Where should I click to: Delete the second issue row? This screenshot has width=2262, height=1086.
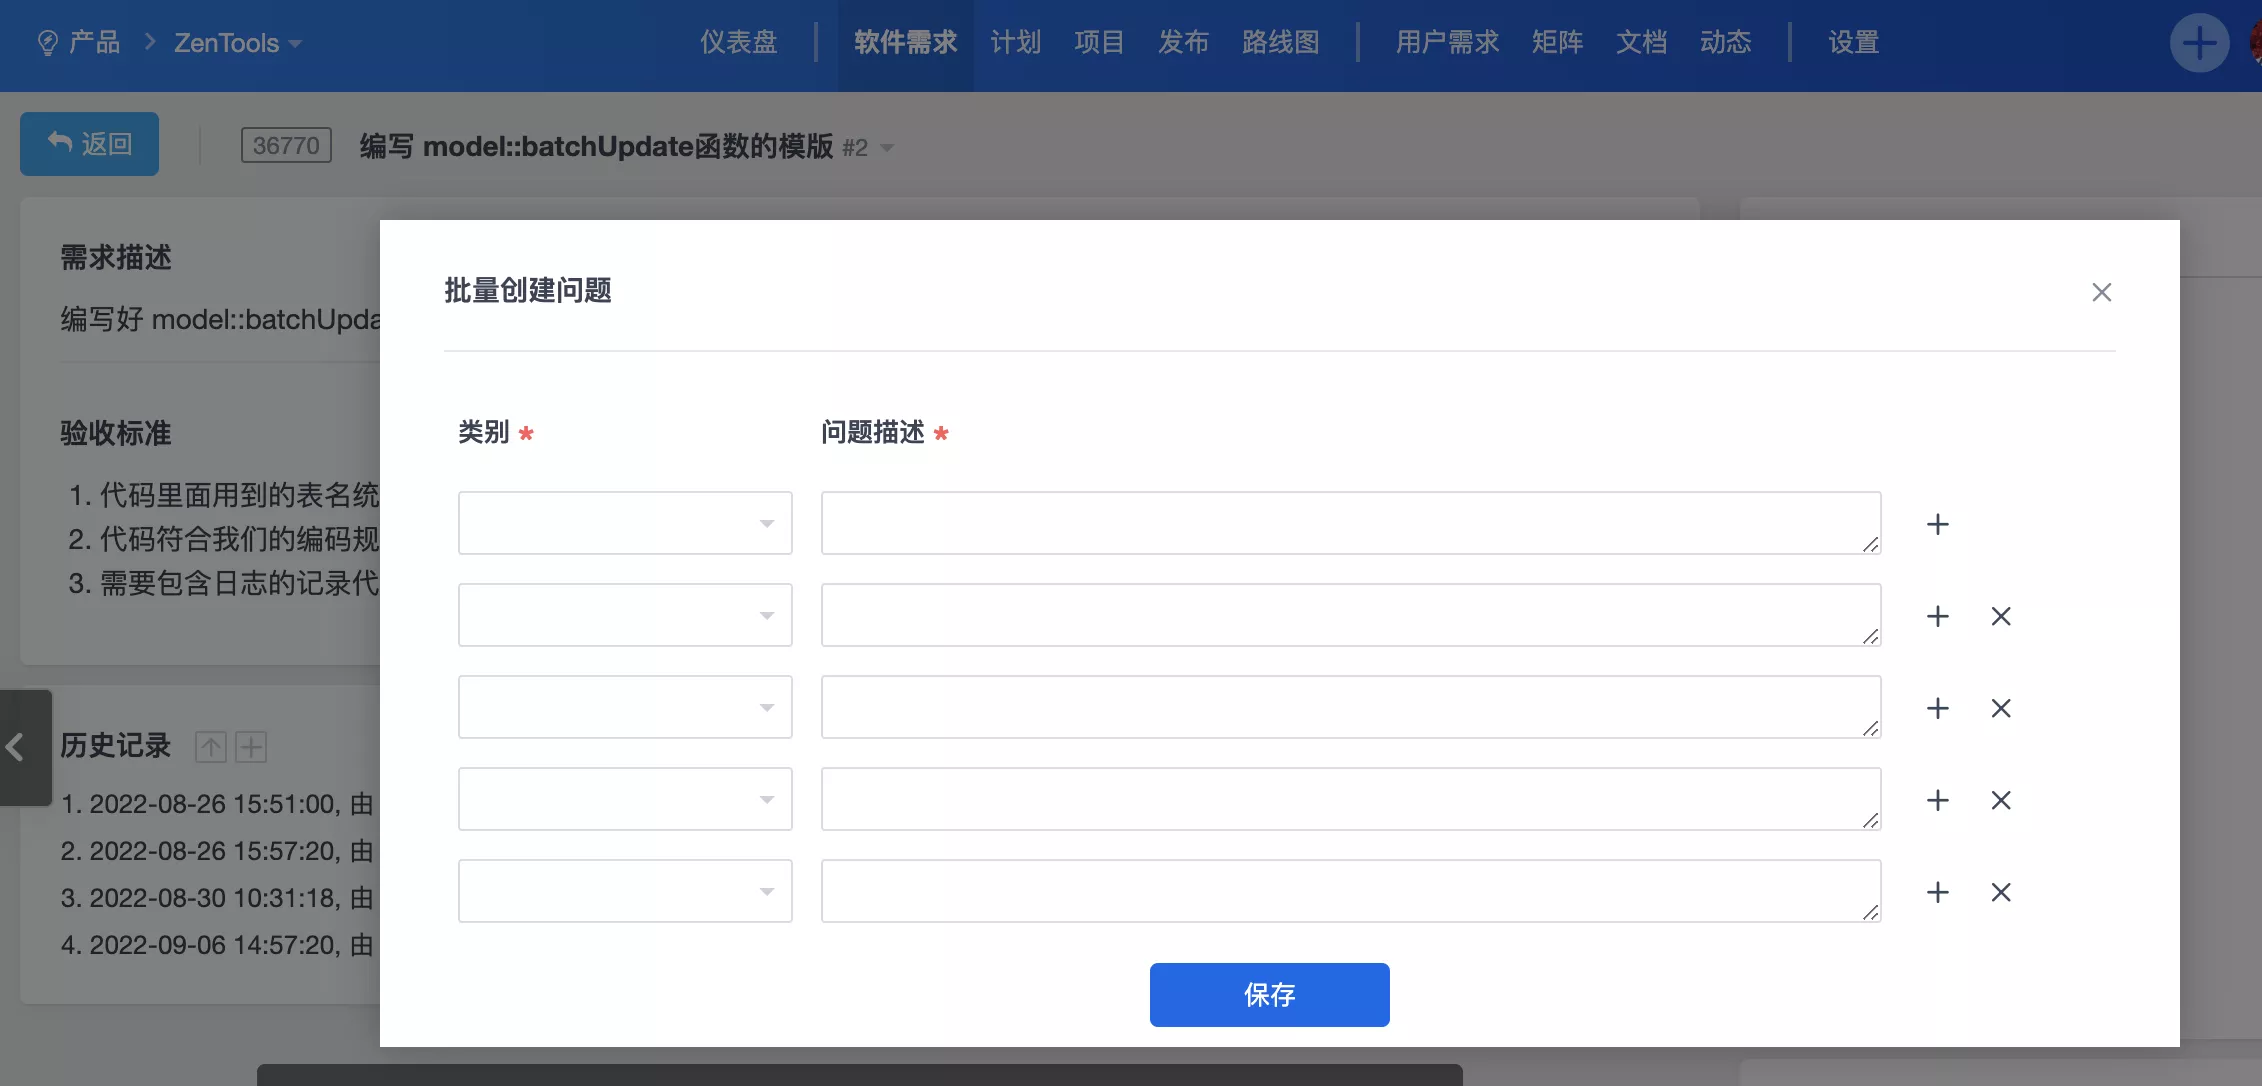[2000, 616]
